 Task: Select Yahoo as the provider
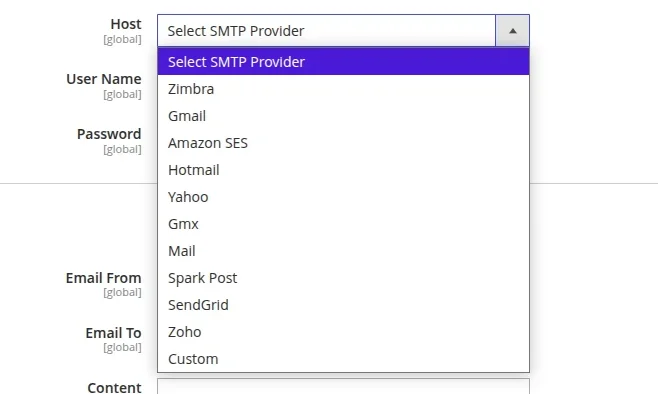343,197
